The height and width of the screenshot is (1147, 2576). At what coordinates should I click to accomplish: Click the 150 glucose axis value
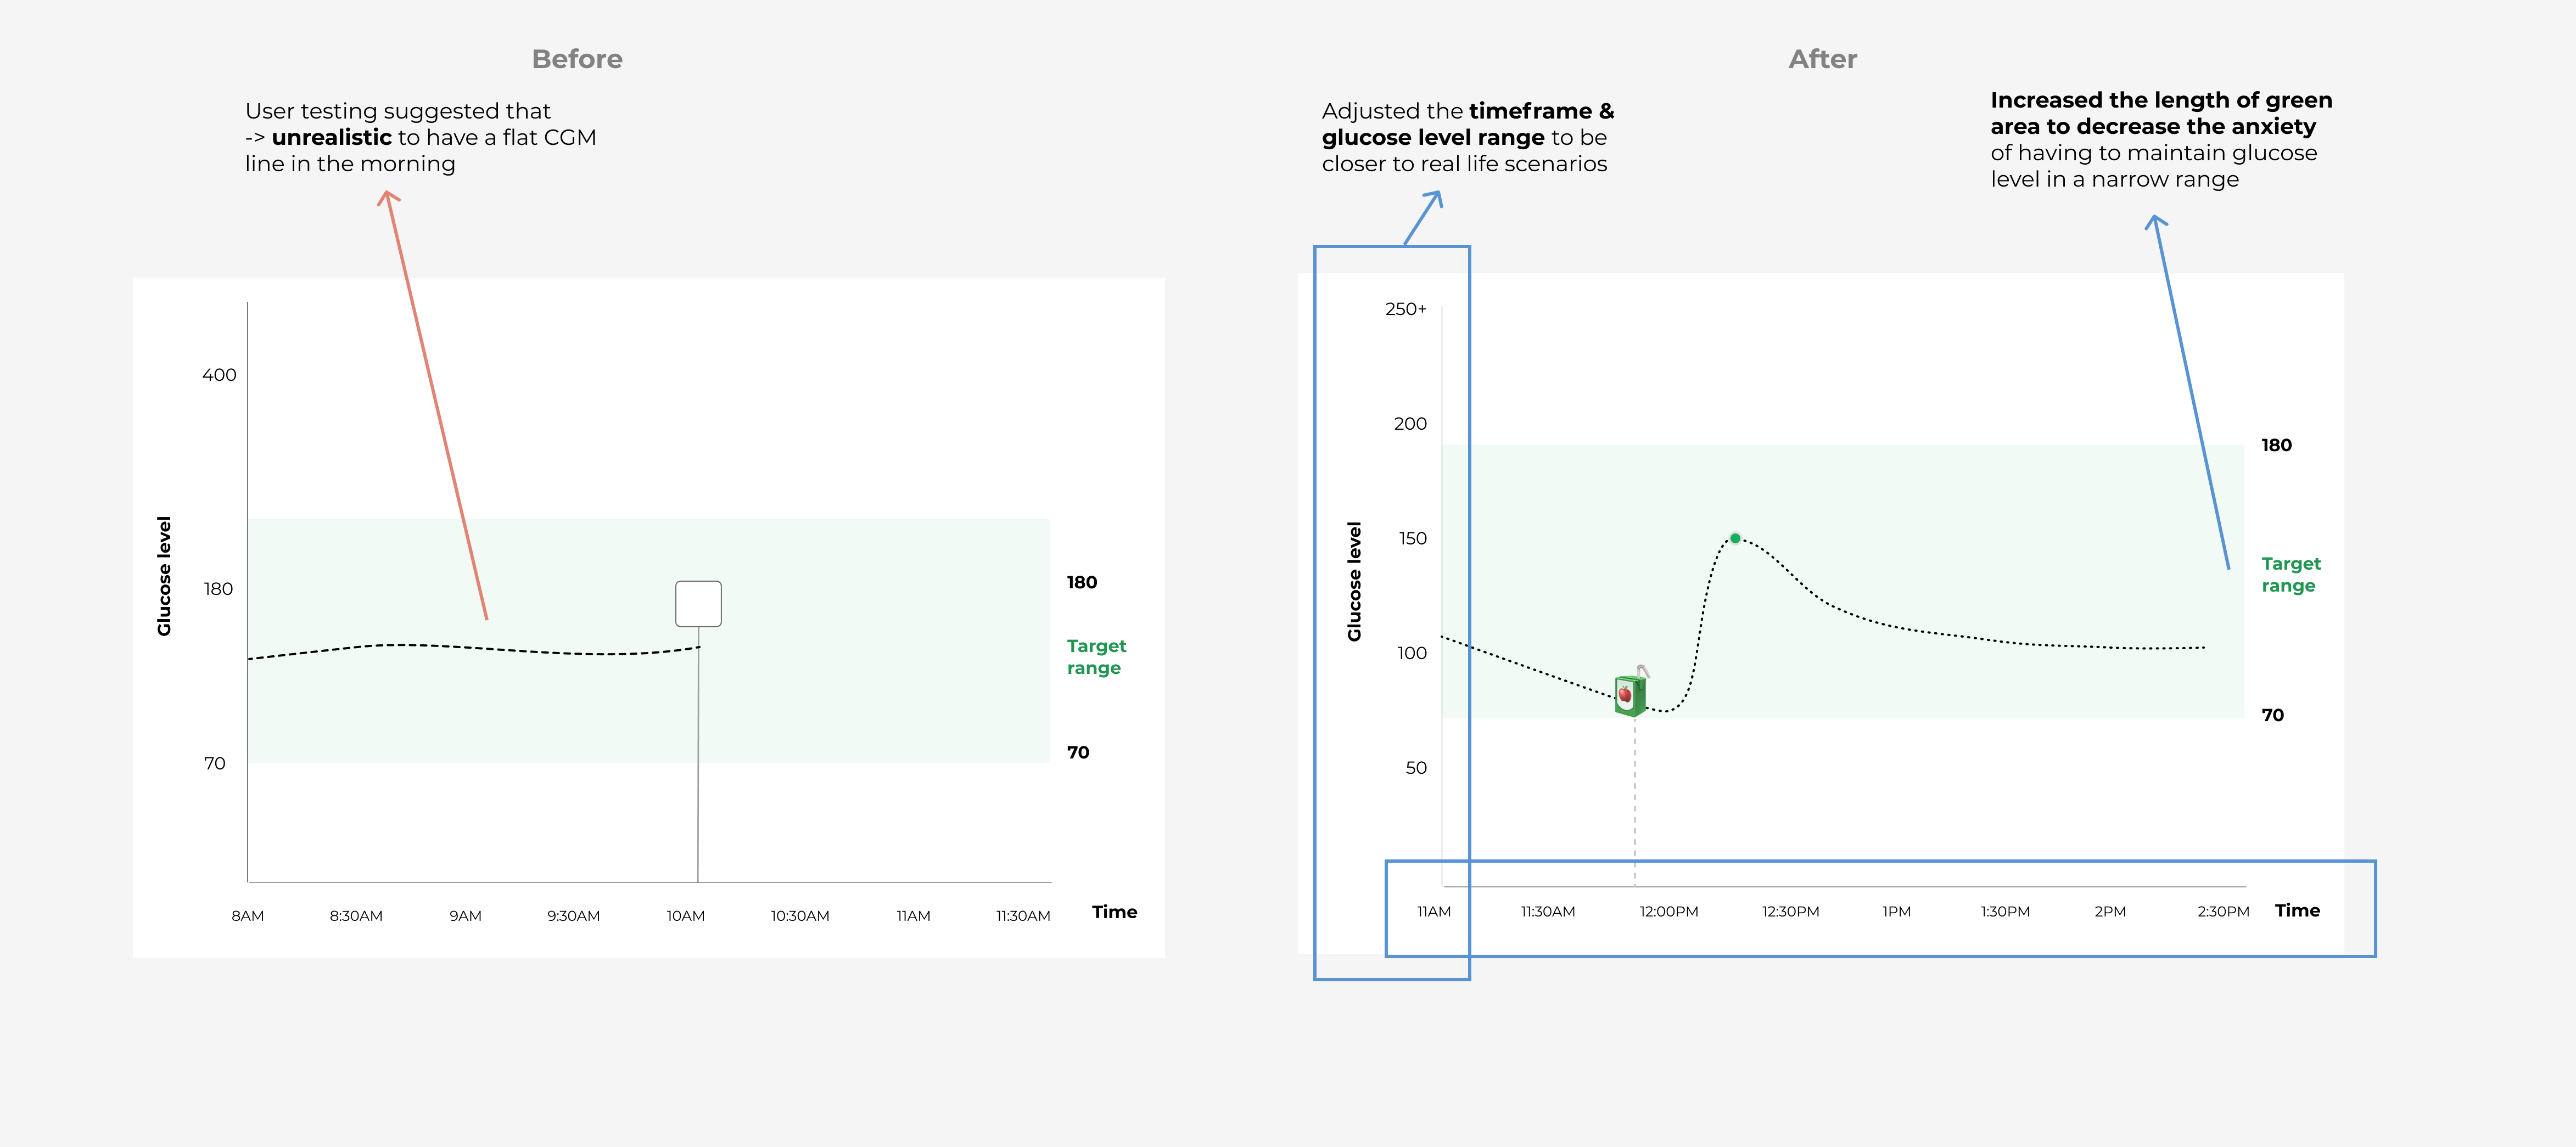click(x=1412, y=539)
